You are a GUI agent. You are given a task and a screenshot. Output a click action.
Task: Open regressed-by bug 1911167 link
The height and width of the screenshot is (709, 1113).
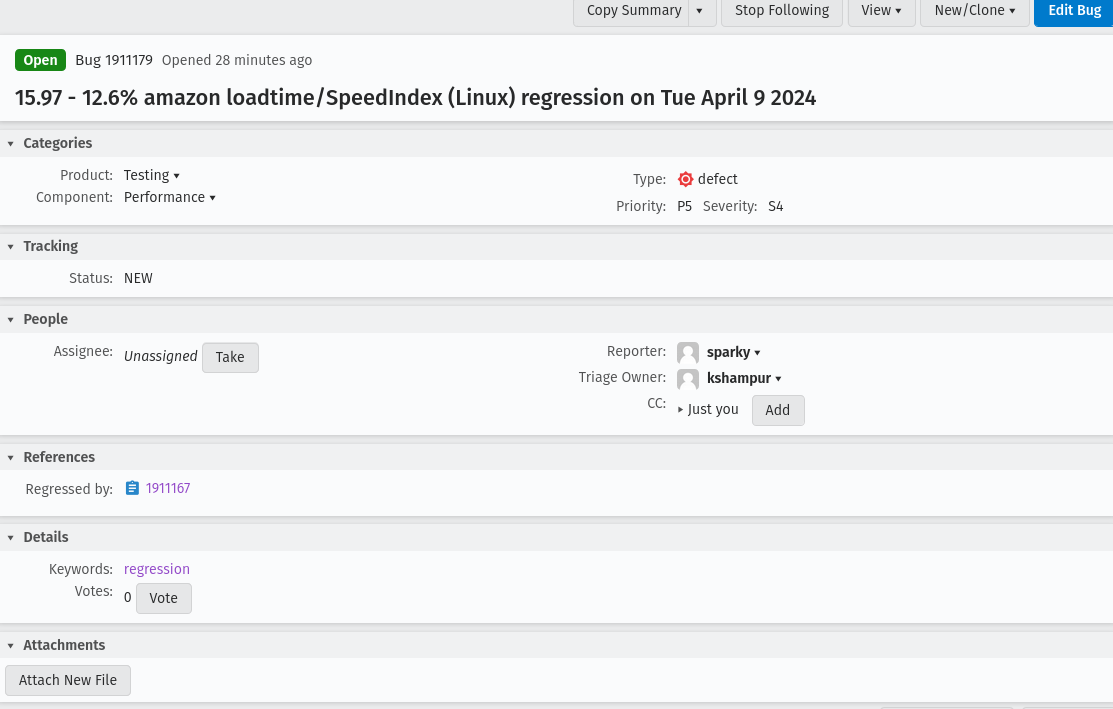(168, 489)
